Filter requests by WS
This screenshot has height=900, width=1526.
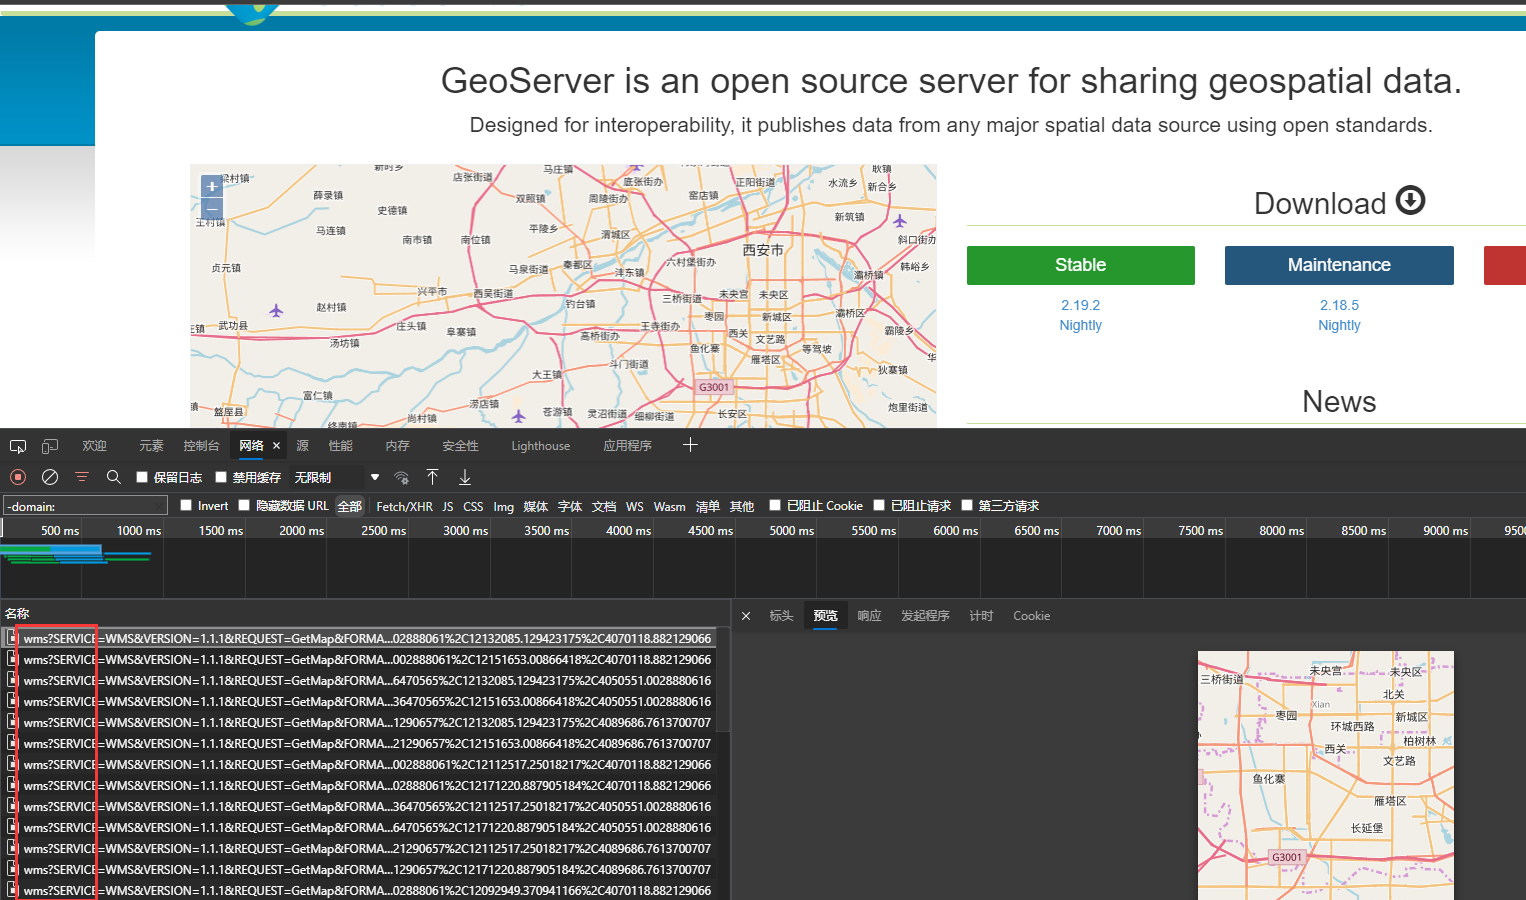click(635, 507)
